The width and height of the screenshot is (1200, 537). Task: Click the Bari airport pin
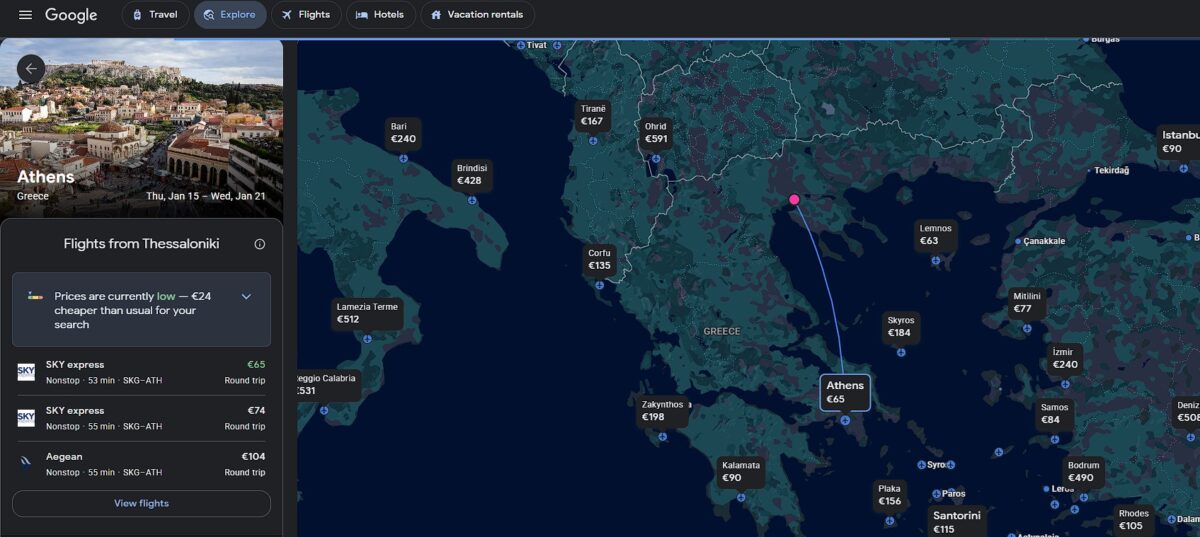point(404,158)
